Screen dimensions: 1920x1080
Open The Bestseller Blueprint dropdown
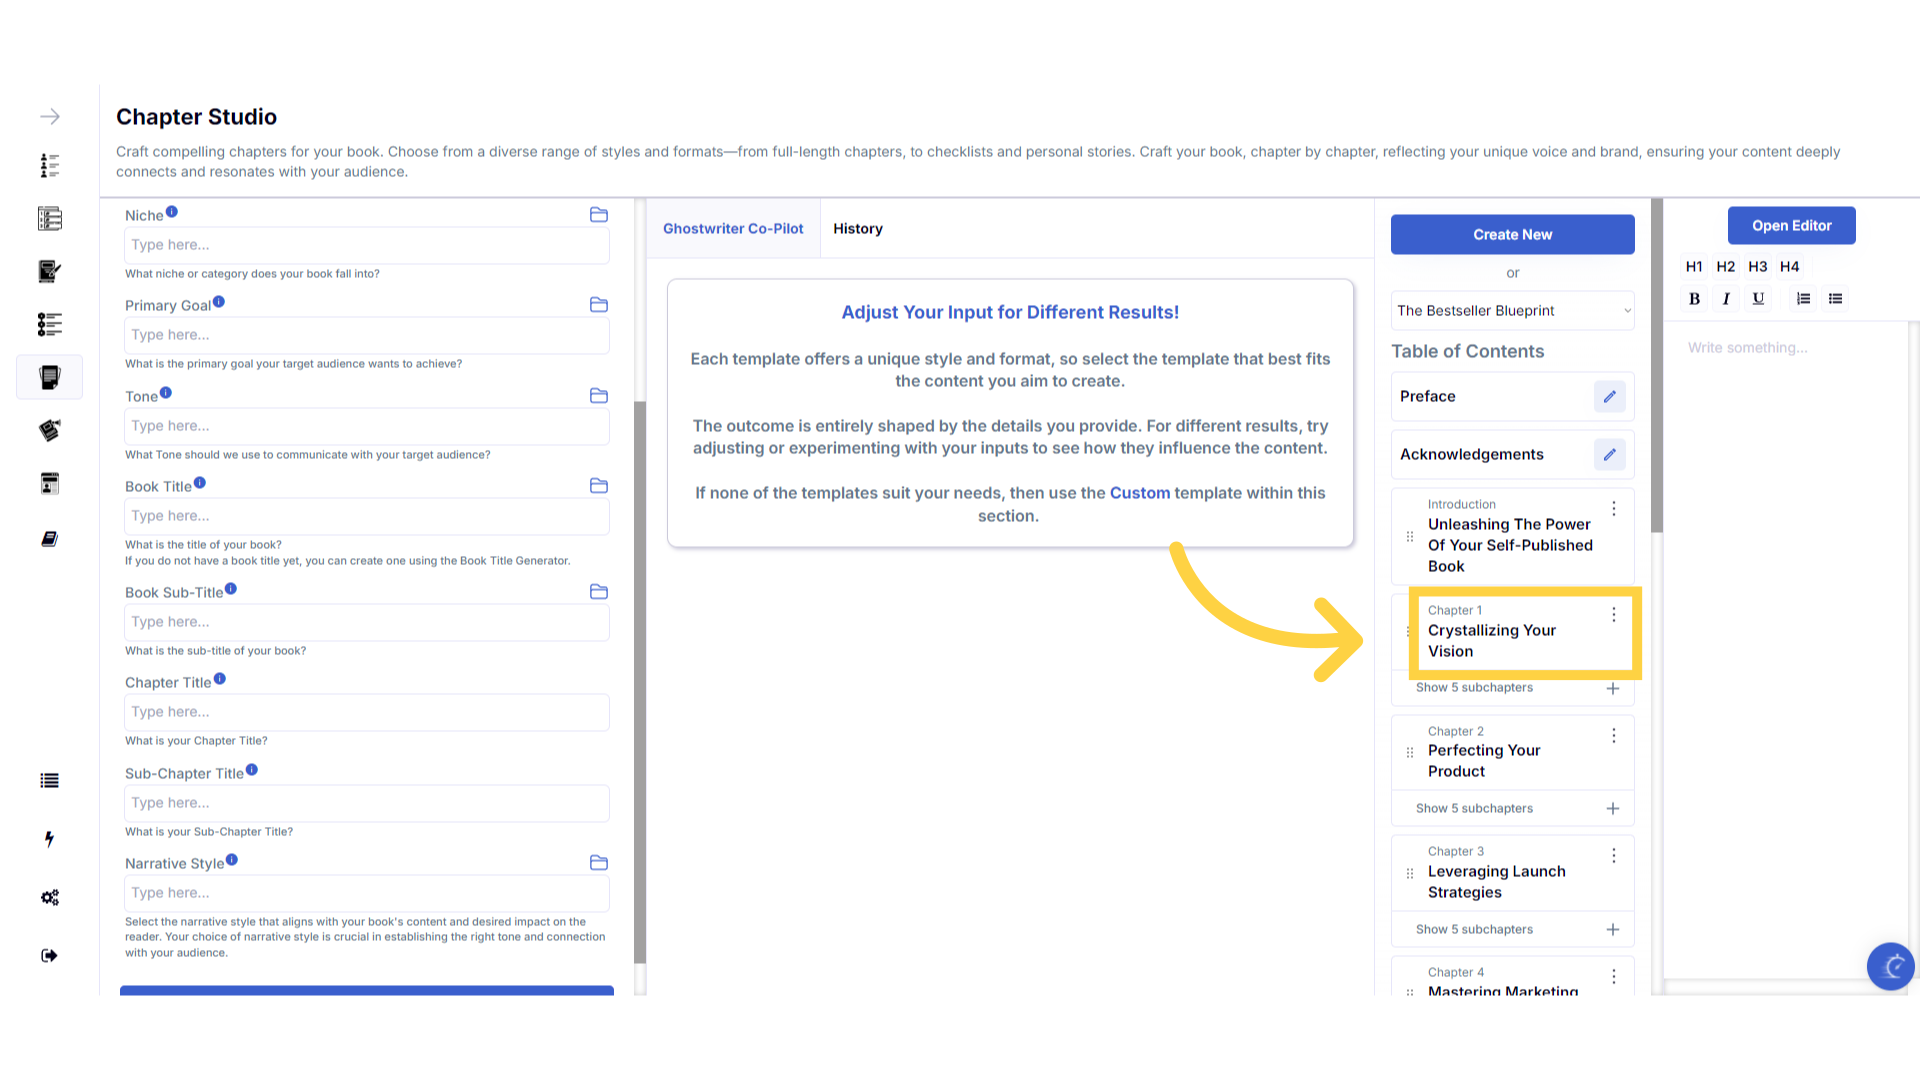tap(1512, 311)
